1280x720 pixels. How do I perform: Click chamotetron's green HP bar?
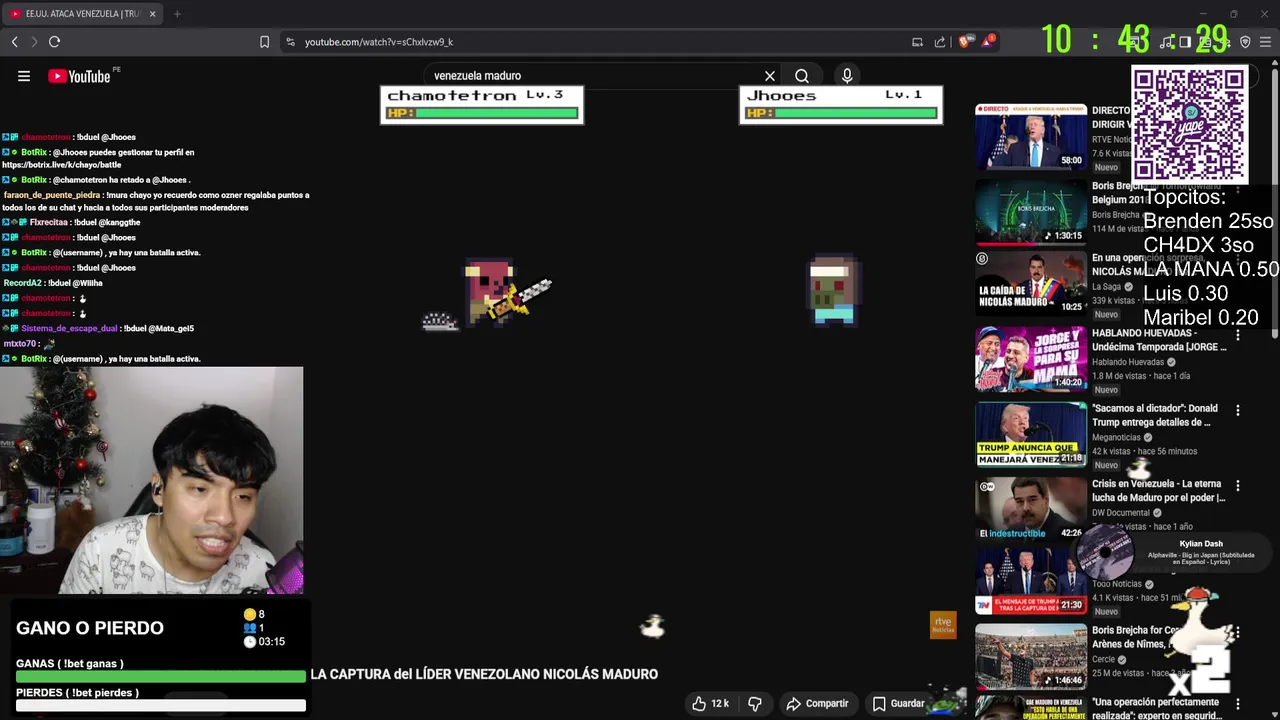tap(497, 113)
